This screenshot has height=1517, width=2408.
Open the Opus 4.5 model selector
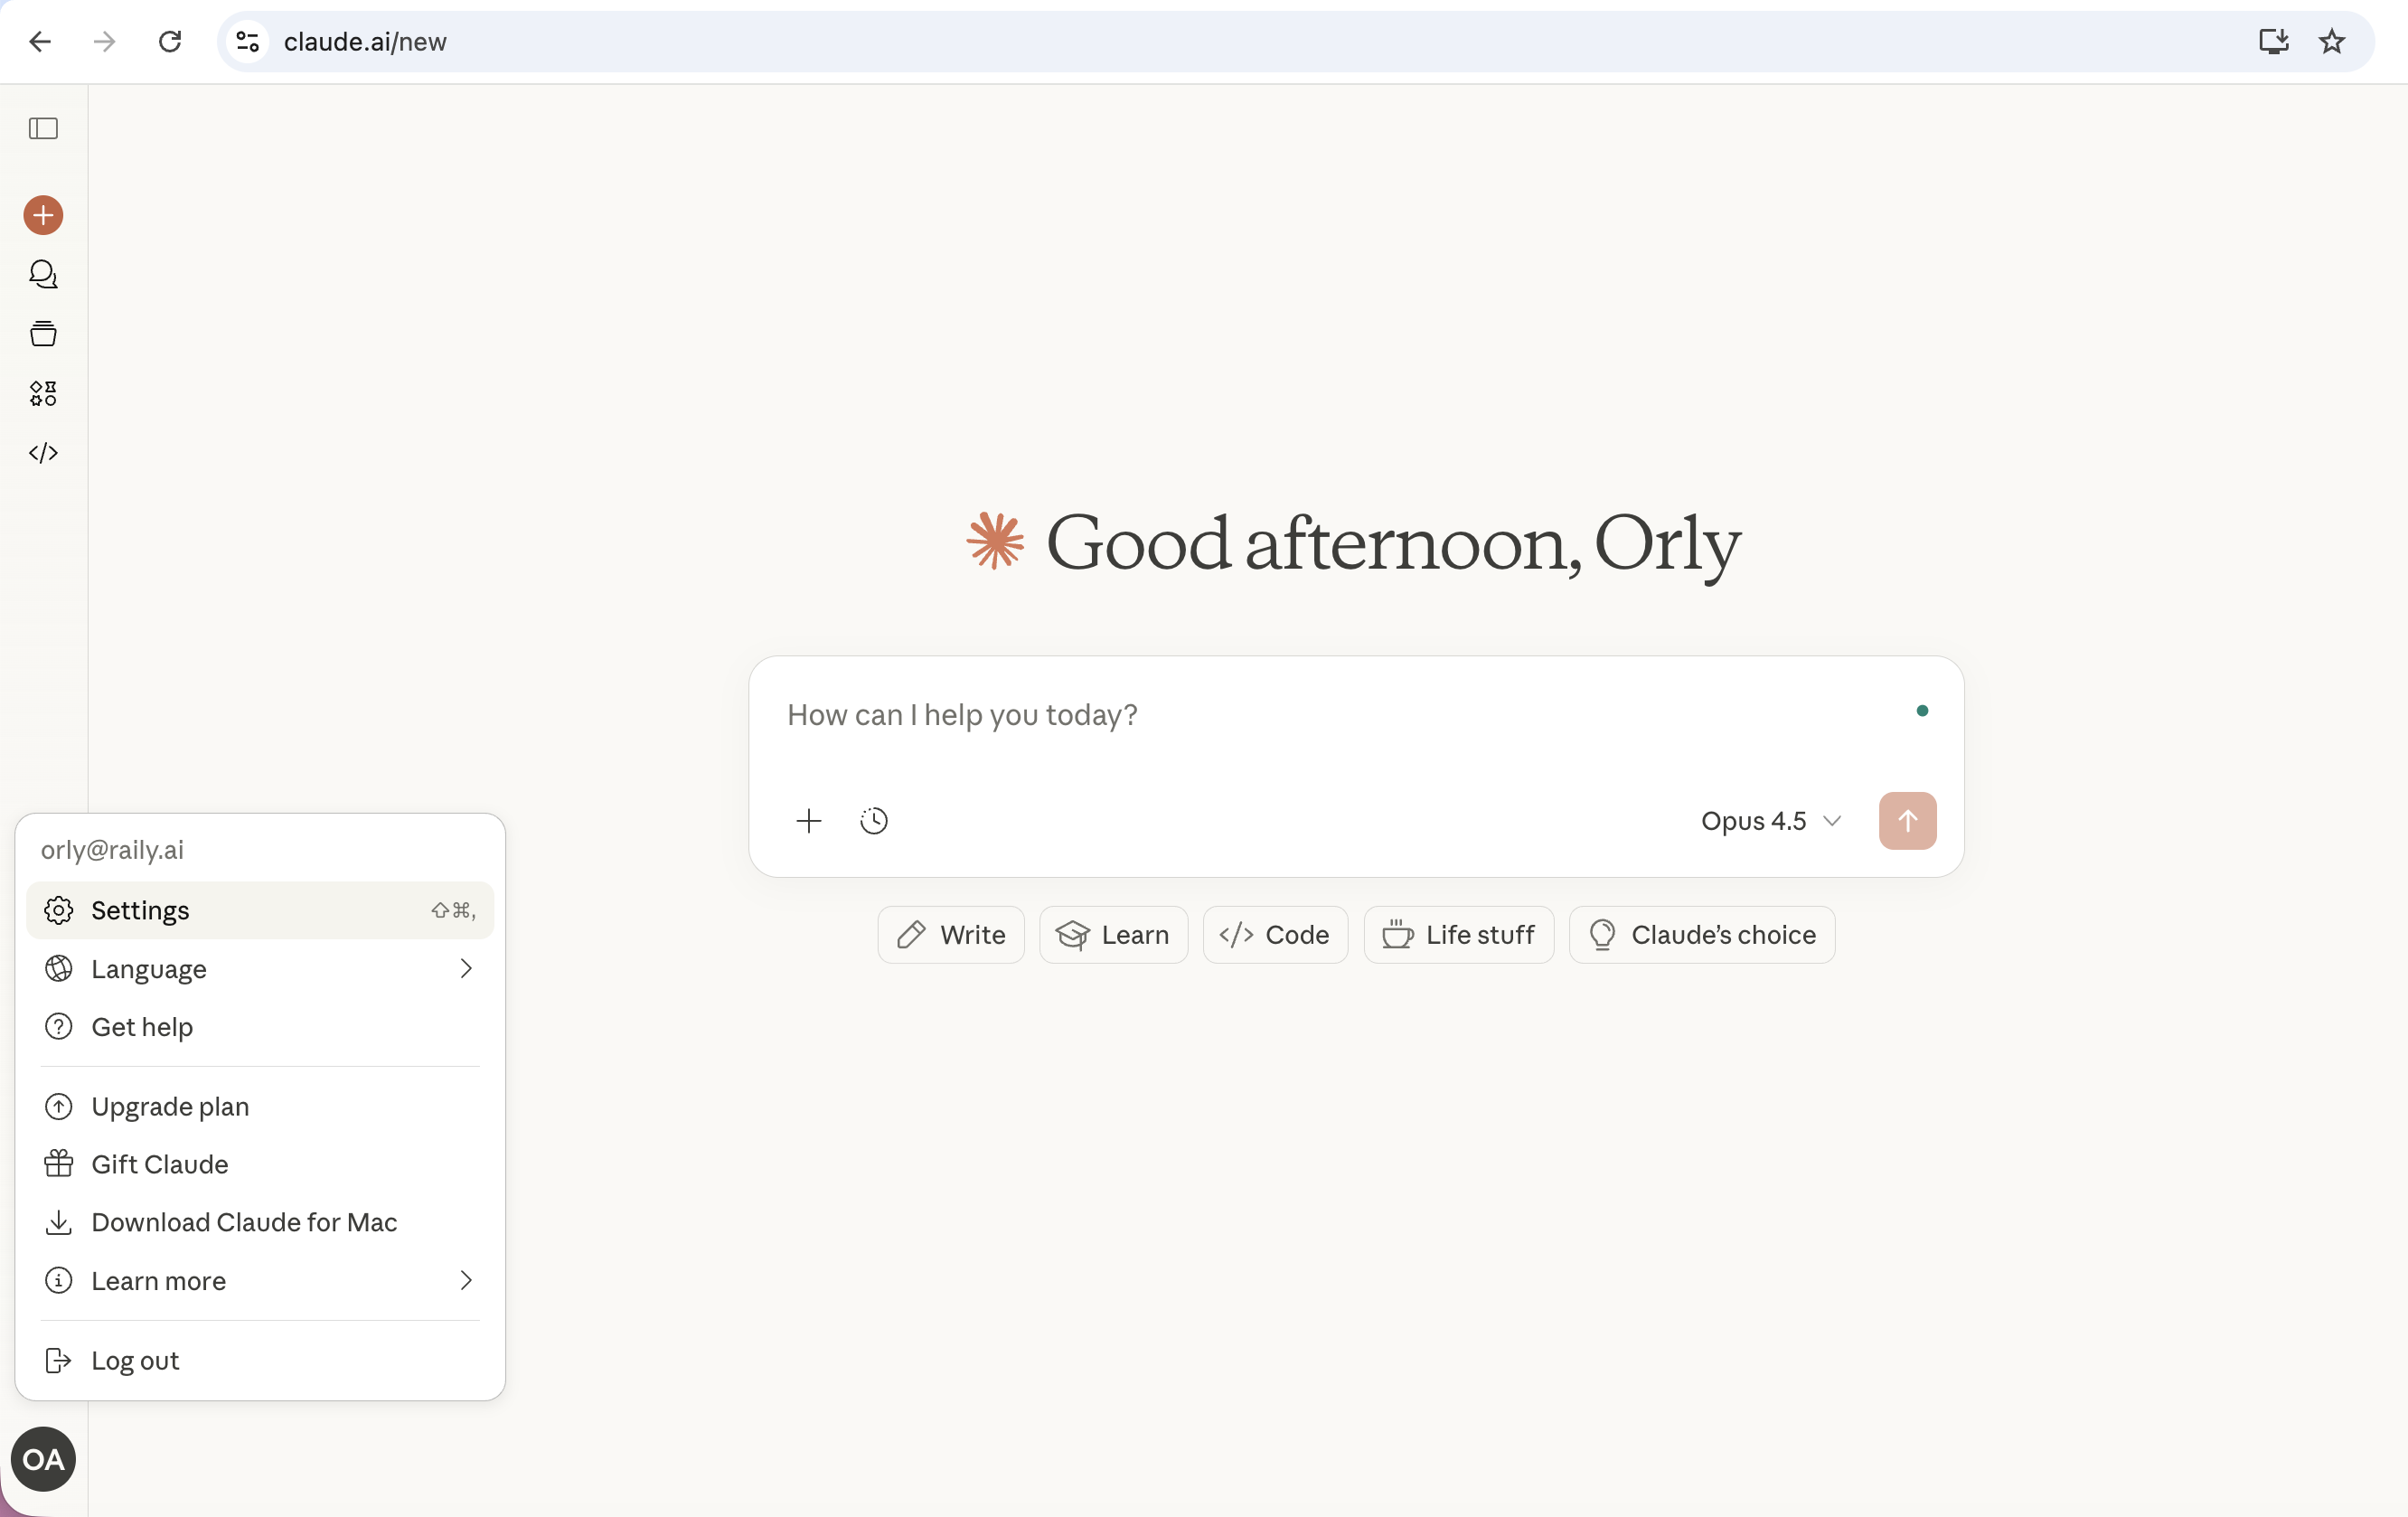pyautogui.click(x=1770, y=821)
